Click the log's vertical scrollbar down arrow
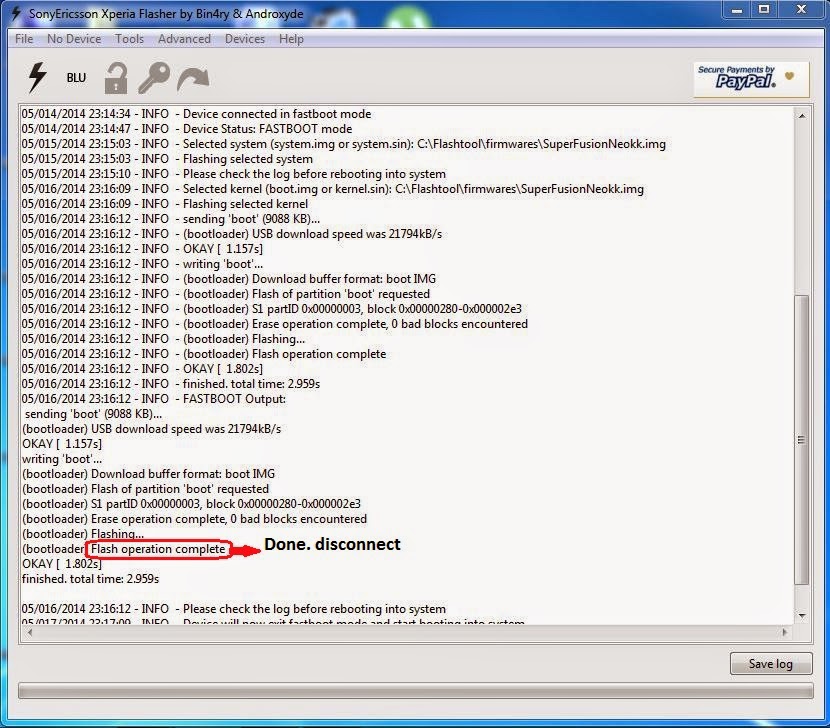 point(802,616)
